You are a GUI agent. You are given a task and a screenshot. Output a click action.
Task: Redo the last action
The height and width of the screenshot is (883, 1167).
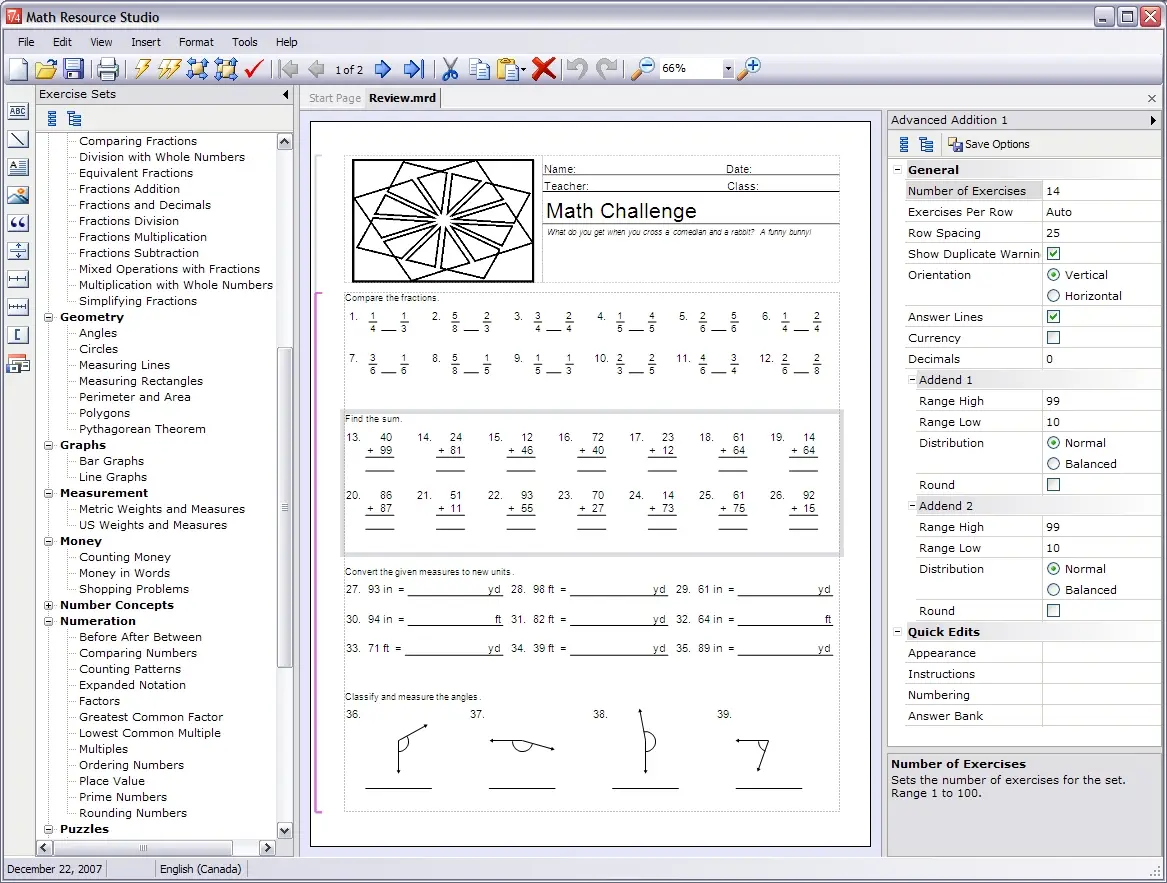(x=607, y=68)
